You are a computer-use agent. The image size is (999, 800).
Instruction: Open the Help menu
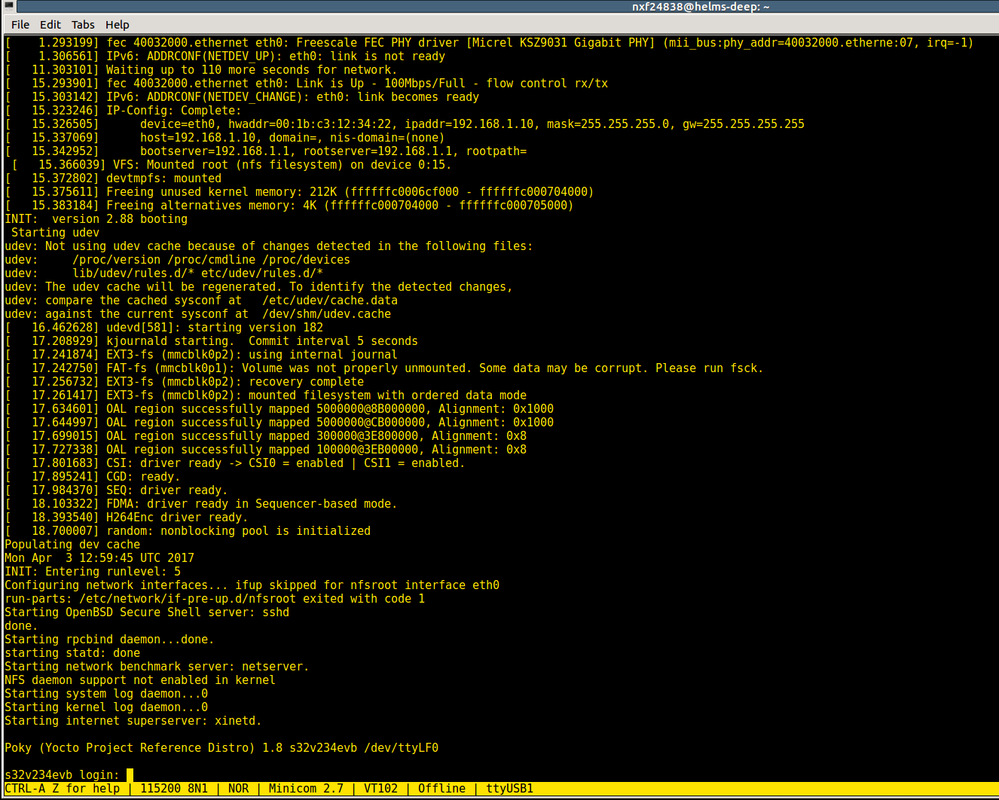click(117, 25)
